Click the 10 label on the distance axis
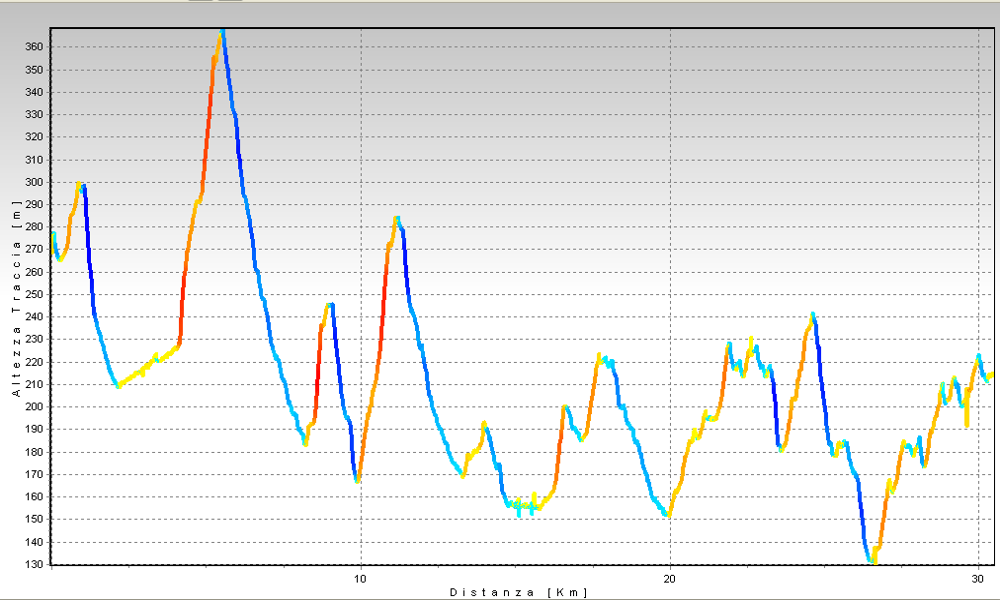1000x600 pixels. (x=360, y=578)
